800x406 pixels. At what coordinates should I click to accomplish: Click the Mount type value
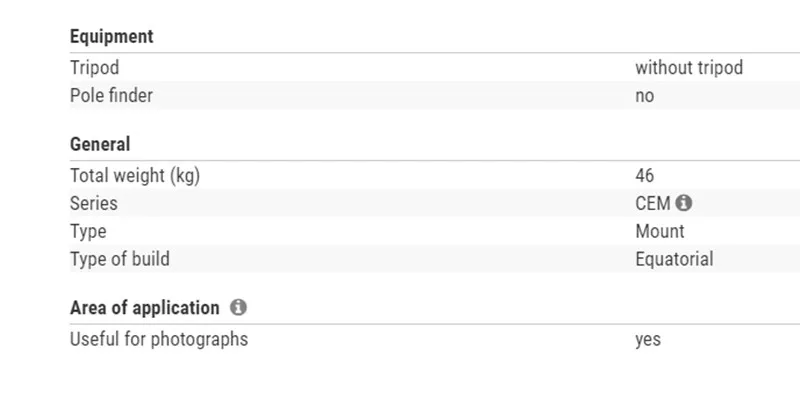pos(660,231)
